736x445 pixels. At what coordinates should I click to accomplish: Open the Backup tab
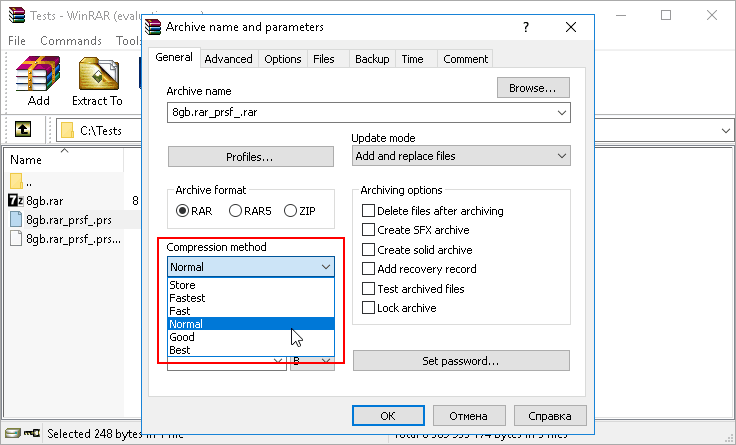pos(372,59)
